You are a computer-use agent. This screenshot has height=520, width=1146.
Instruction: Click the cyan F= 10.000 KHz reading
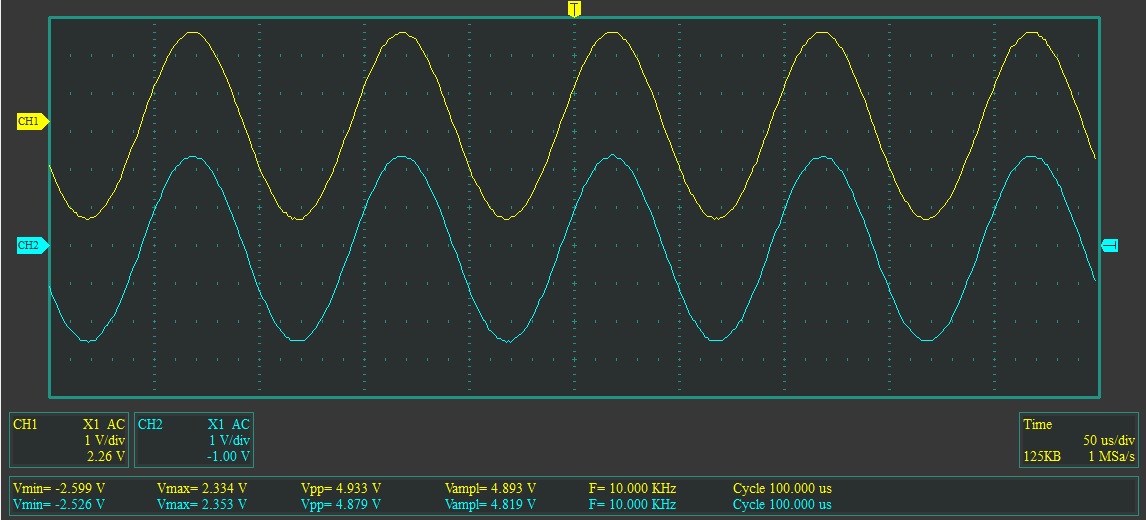632,504
